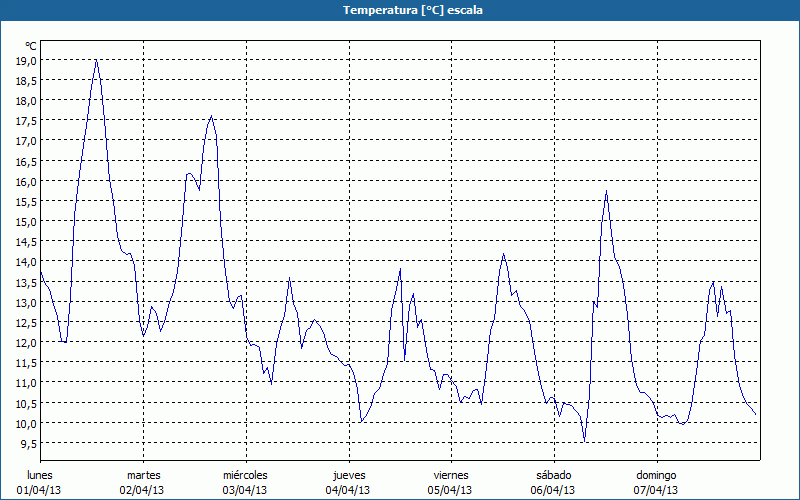Pick the "sábado" day label
800x500 pixels.
[x=553, y=474]
